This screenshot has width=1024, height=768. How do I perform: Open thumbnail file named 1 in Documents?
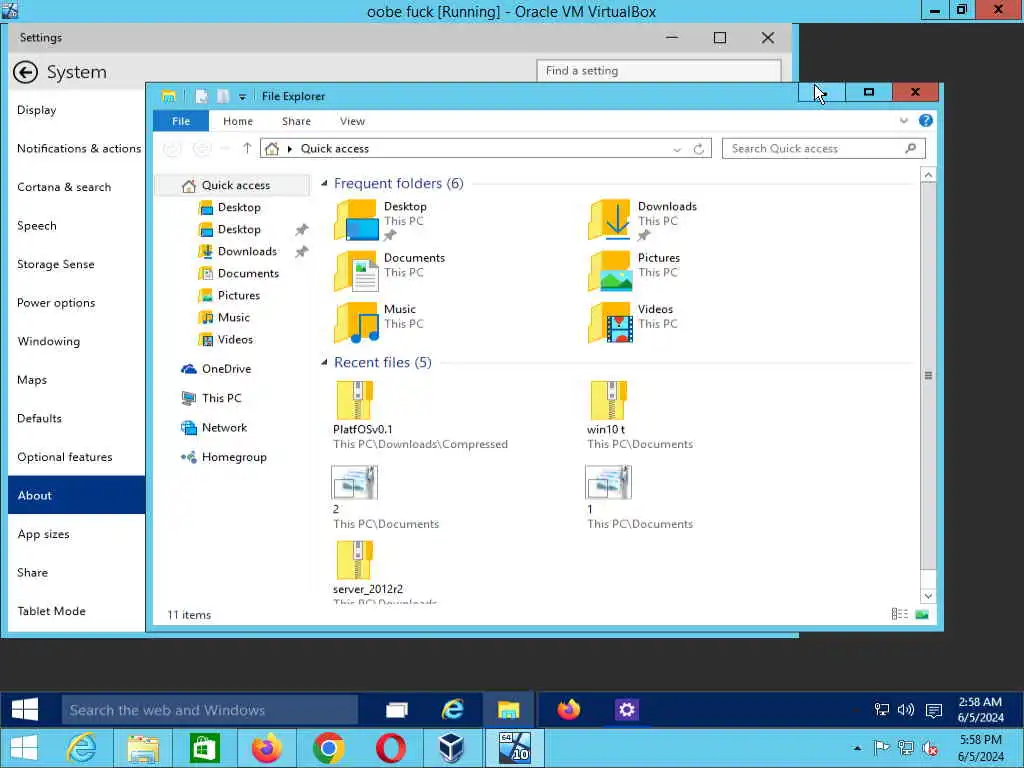pos(608,482)
